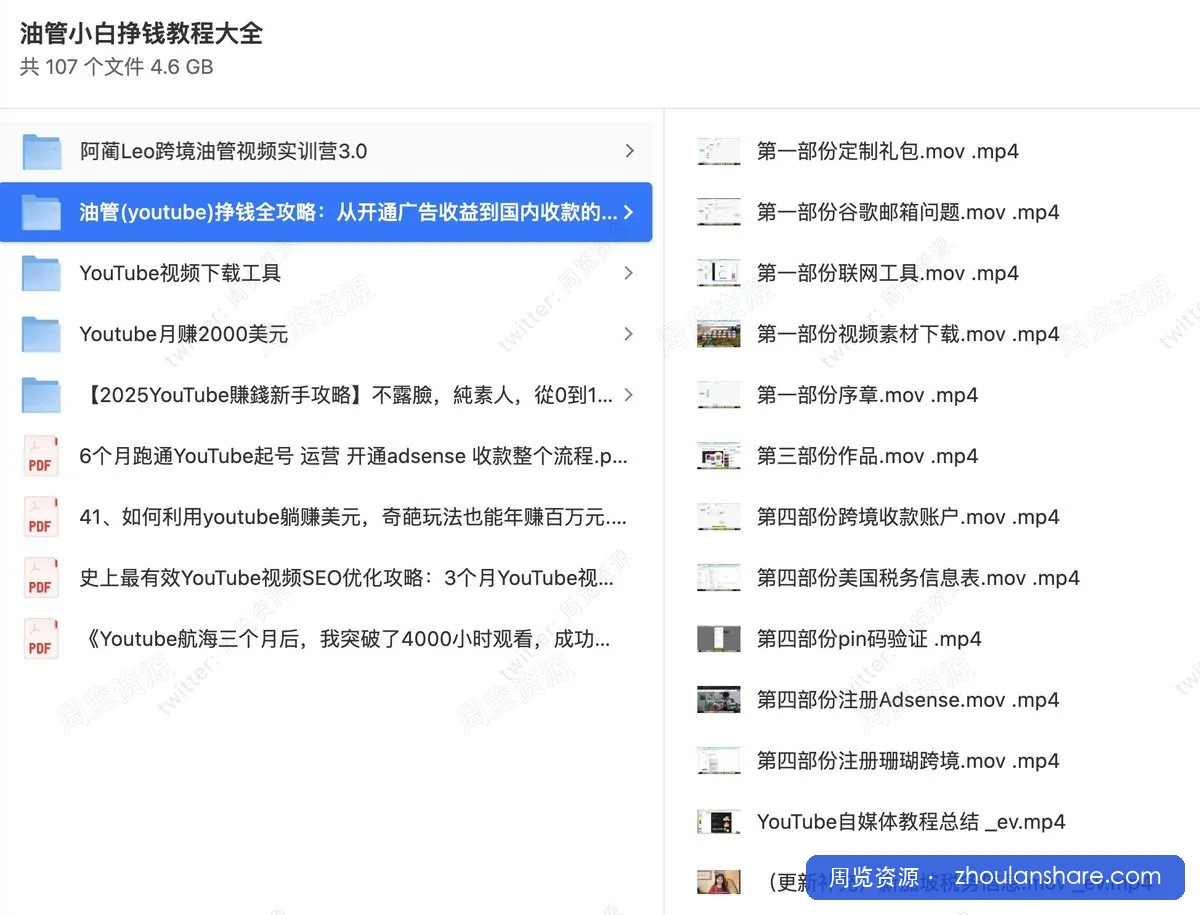1200x915 pixels.
Task: Select file name 第一部份视频素材下载.mov .mp4
Action: 908,334
